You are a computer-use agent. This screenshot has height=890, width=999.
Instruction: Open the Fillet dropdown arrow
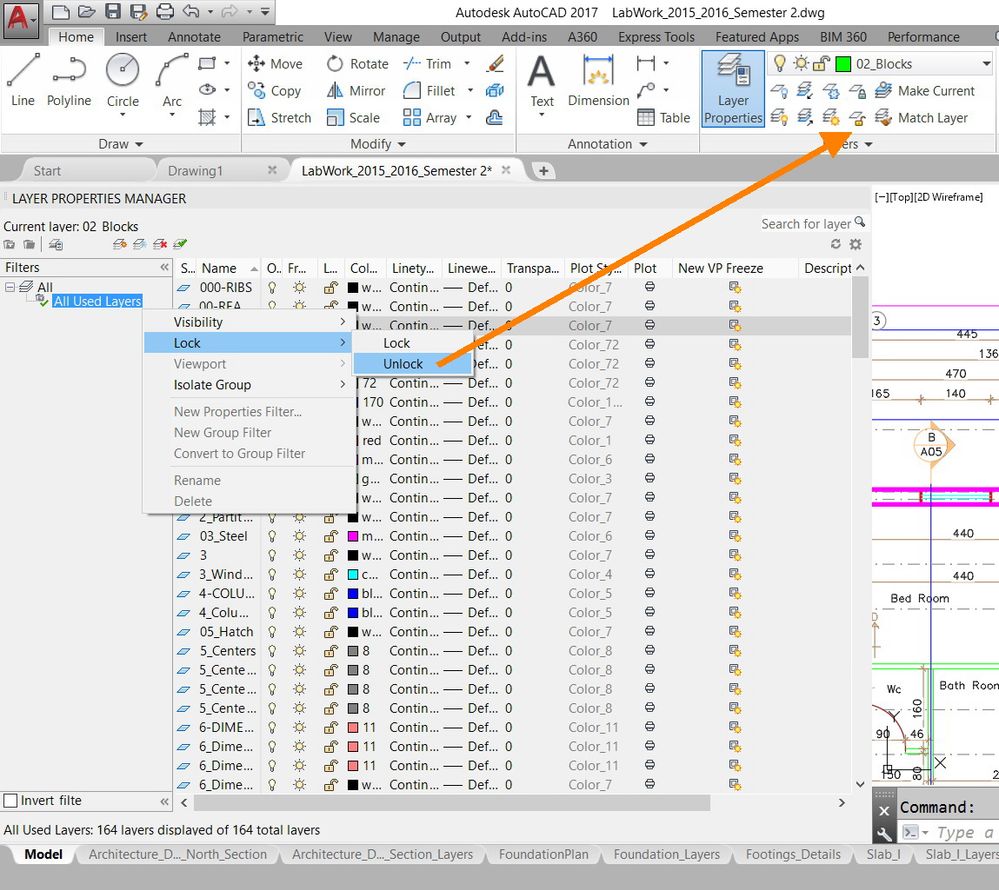tap(470, 90)
